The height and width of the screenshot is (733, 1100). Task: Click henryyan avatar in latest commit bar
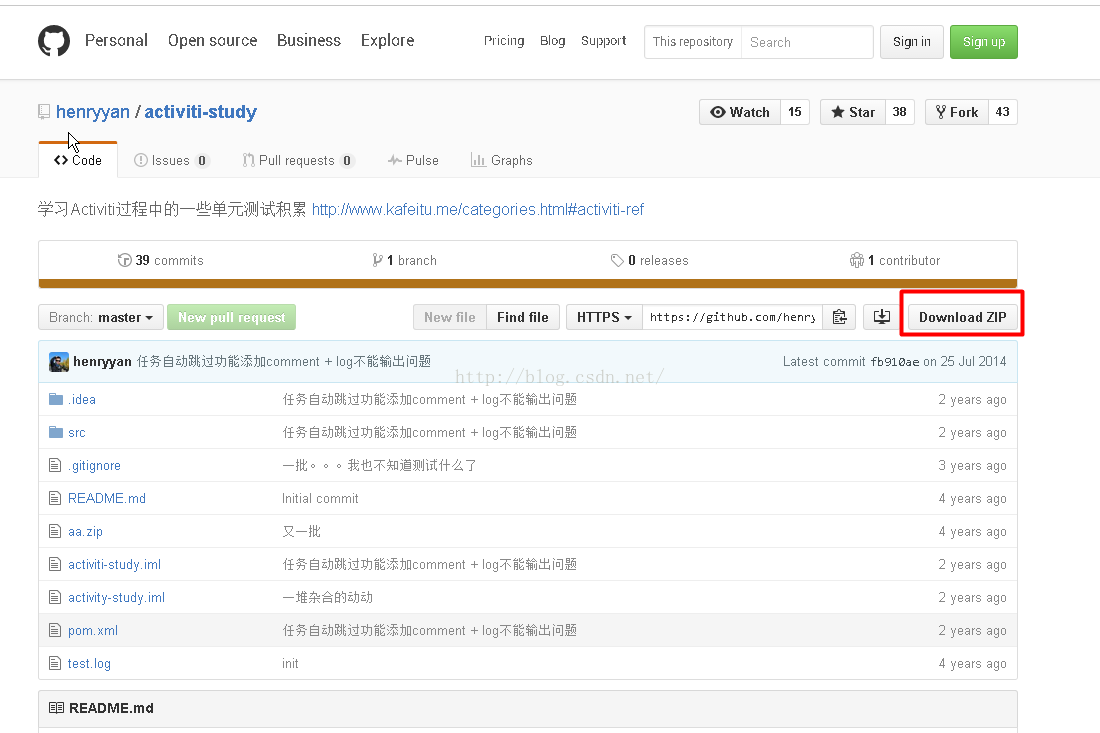(x=59, y=362)
